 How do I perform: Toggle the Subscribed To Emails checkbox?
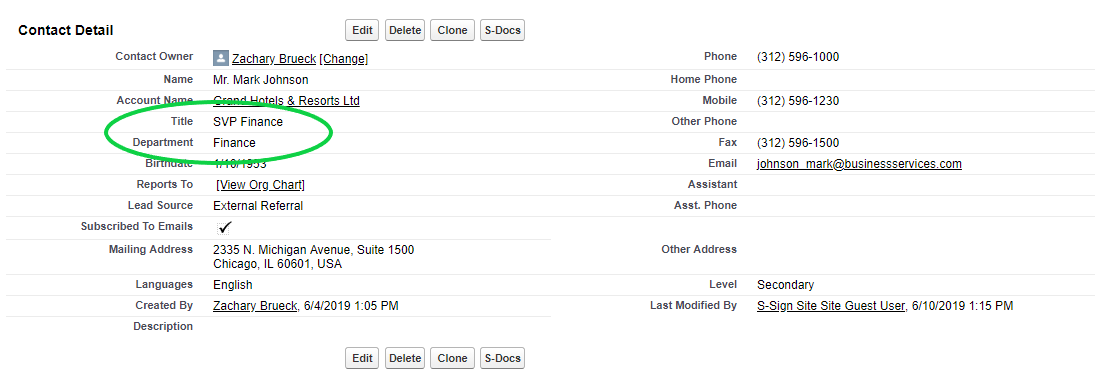pos(225,227)
